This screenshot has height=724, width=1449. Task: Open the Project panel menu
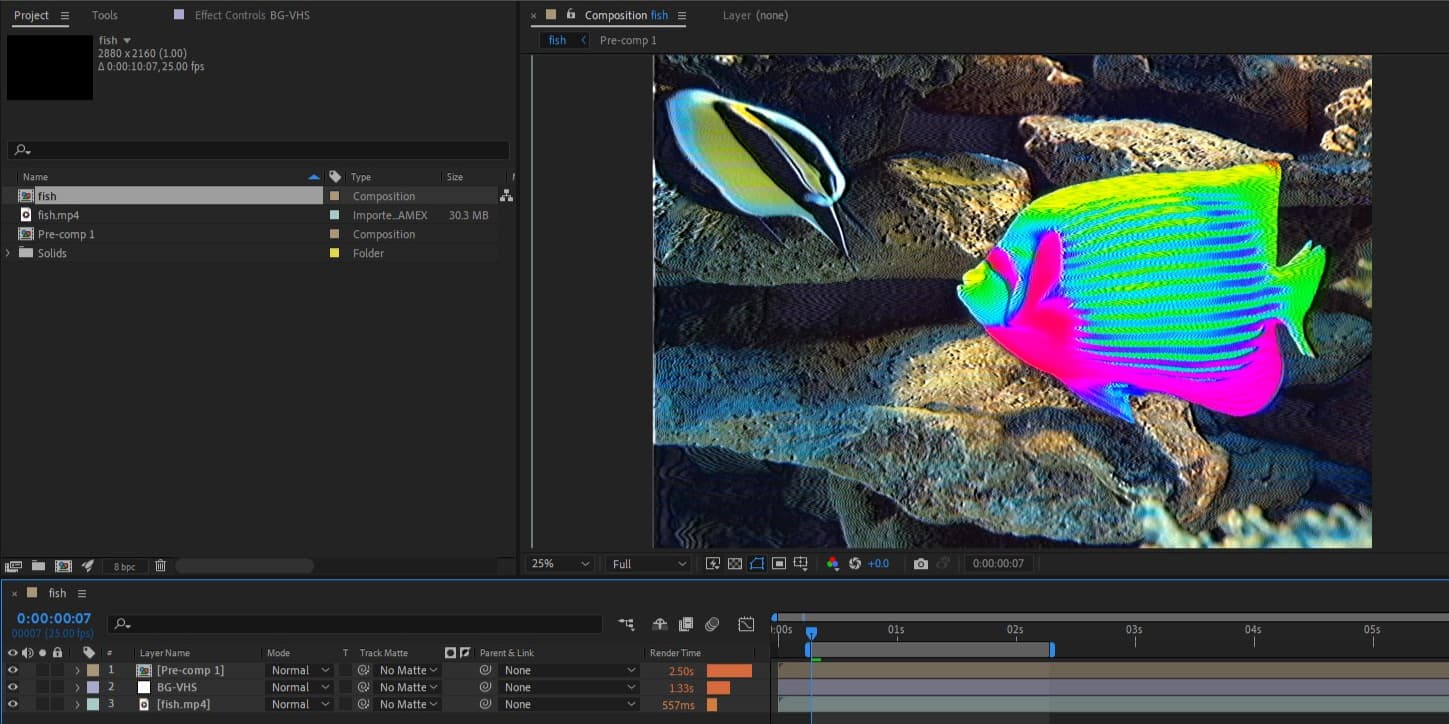pyautogui.click(x=65, y=15)
